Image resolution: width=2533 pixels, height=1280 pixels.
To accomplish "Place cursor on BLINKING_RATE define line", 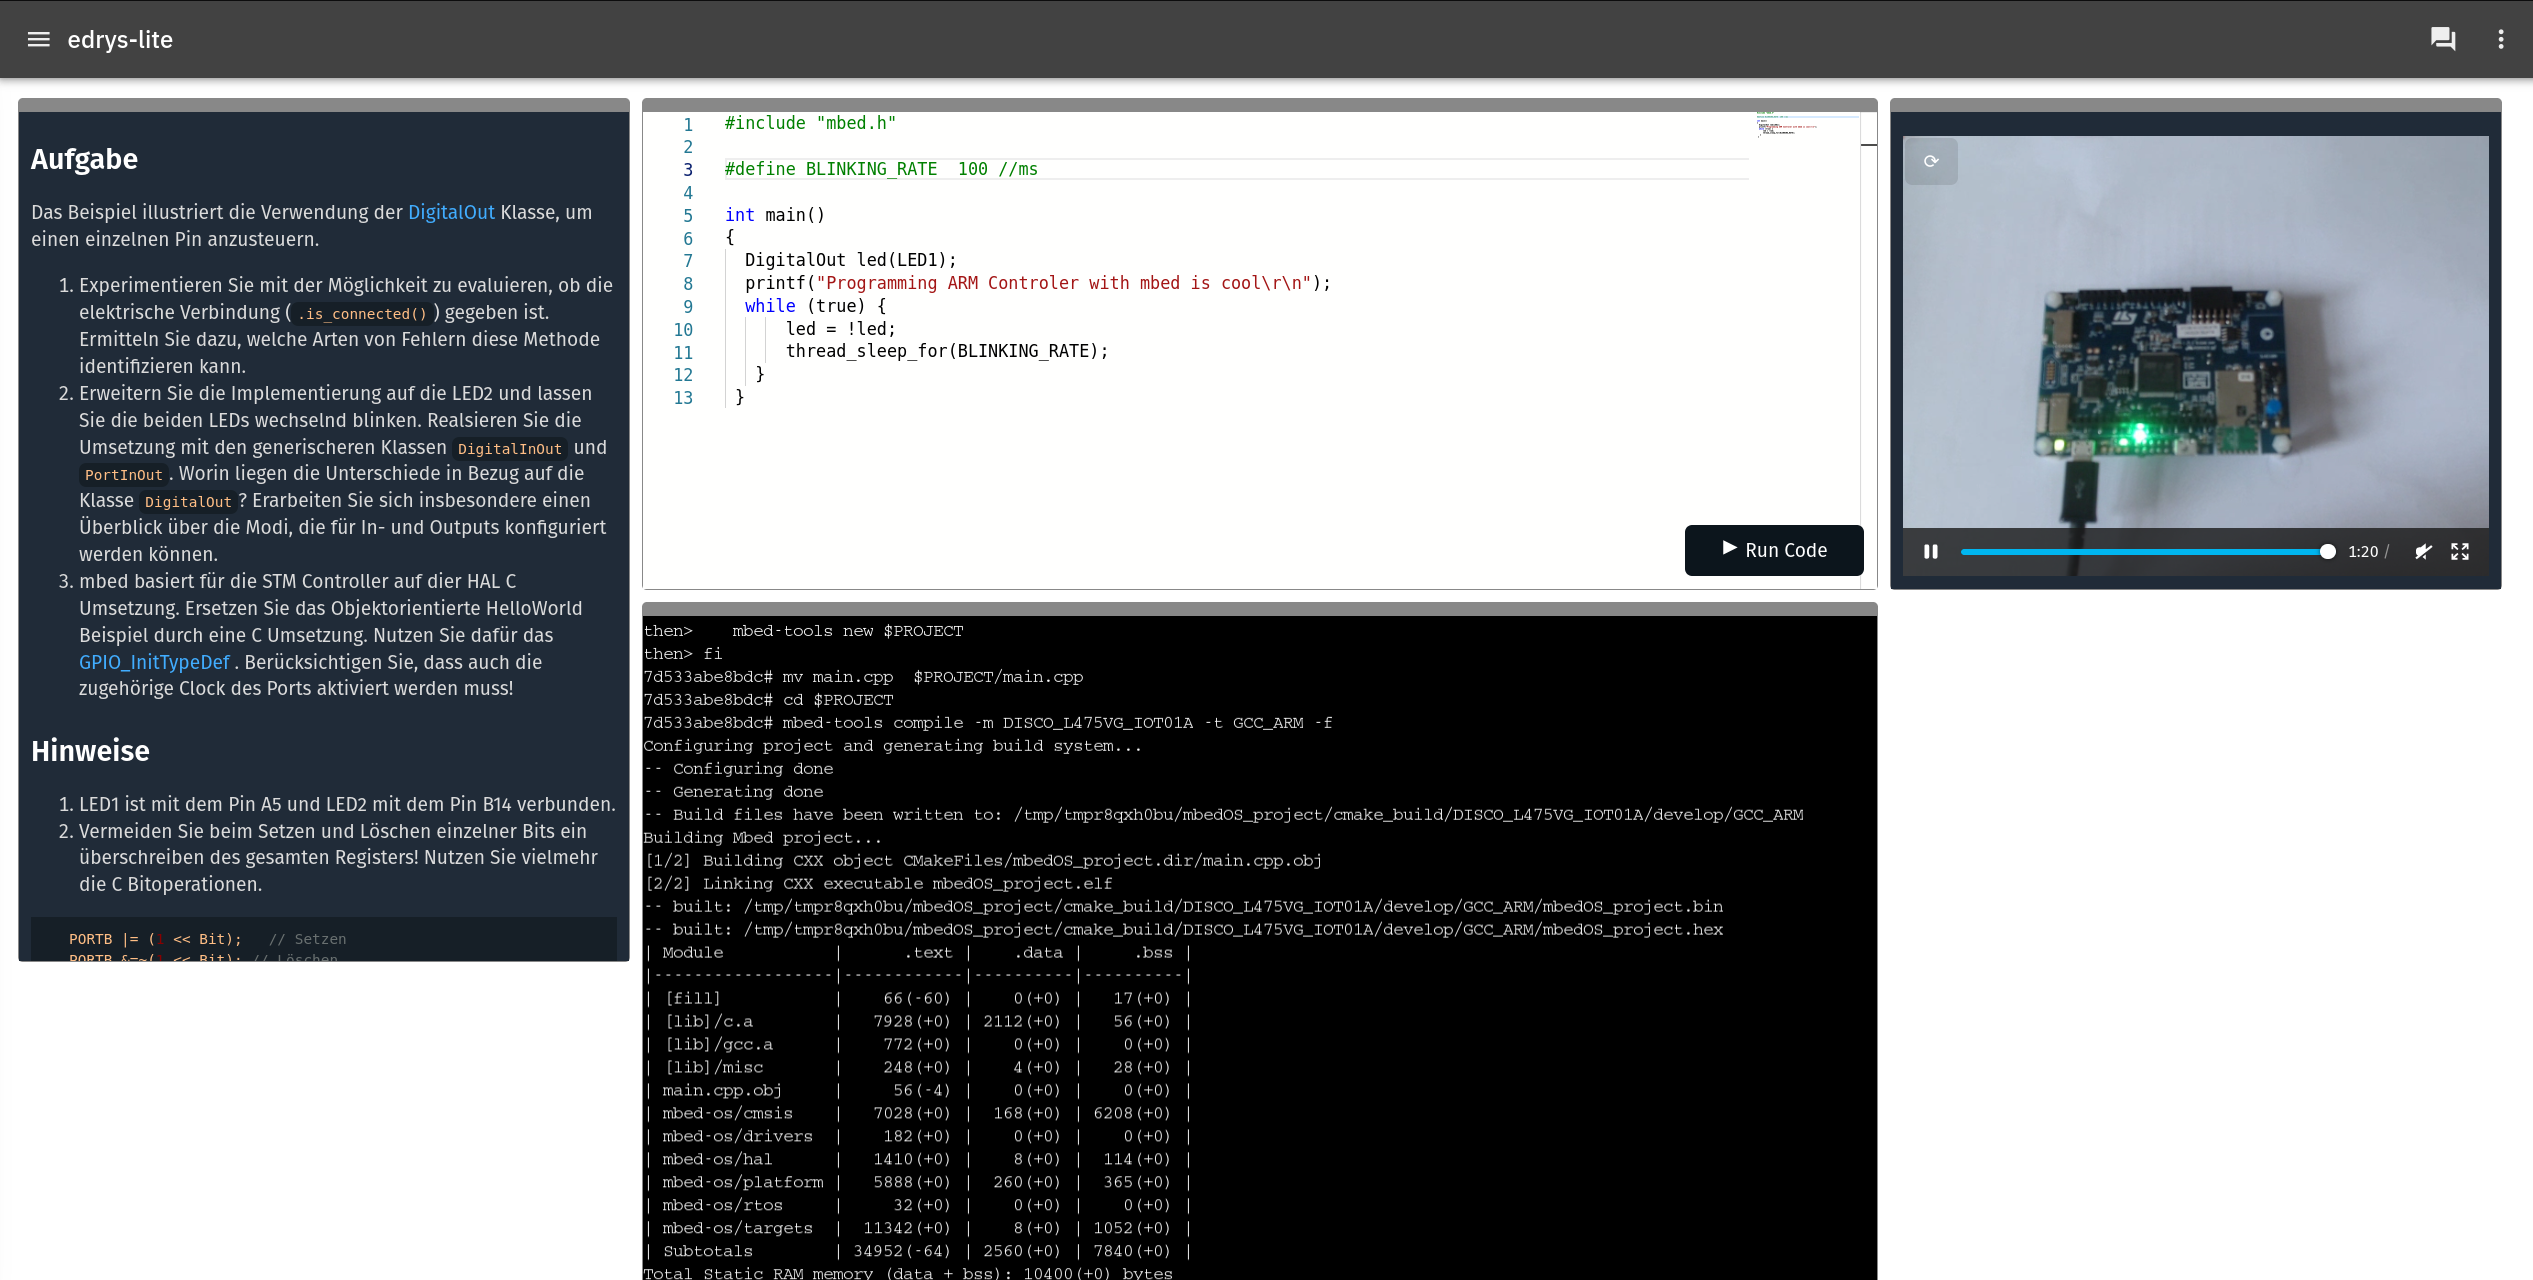I will click(x=880, y=169).
